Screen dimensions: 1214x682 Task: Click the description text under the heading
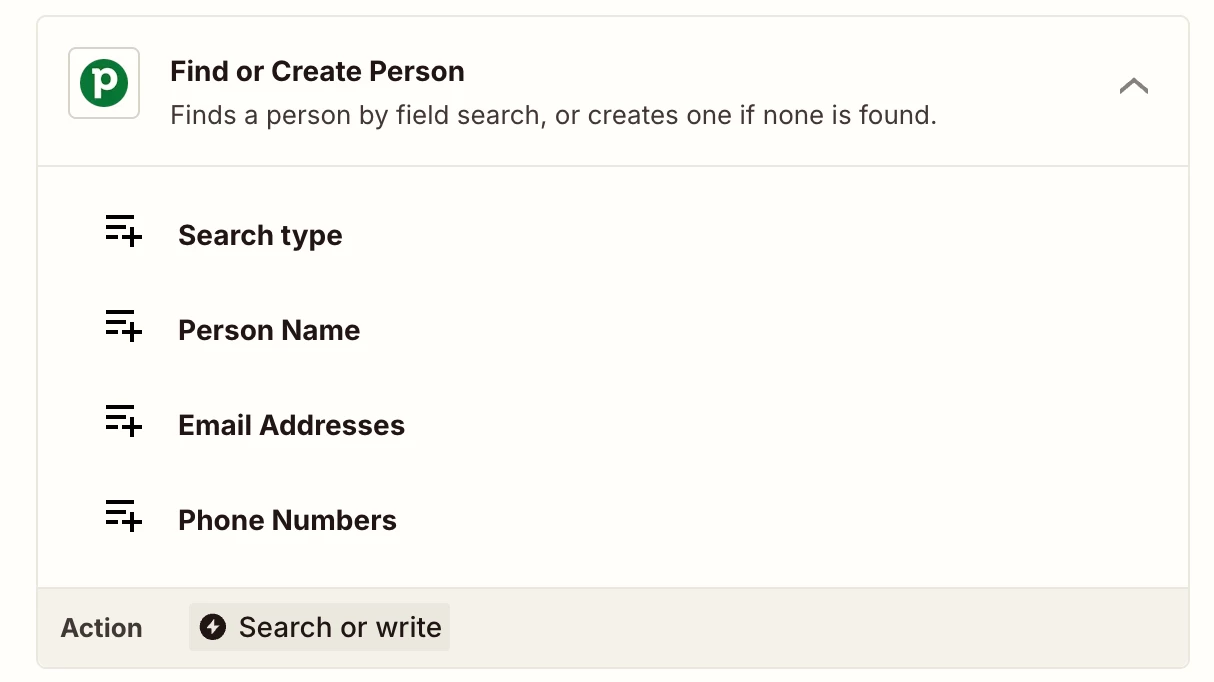(553, 115)
